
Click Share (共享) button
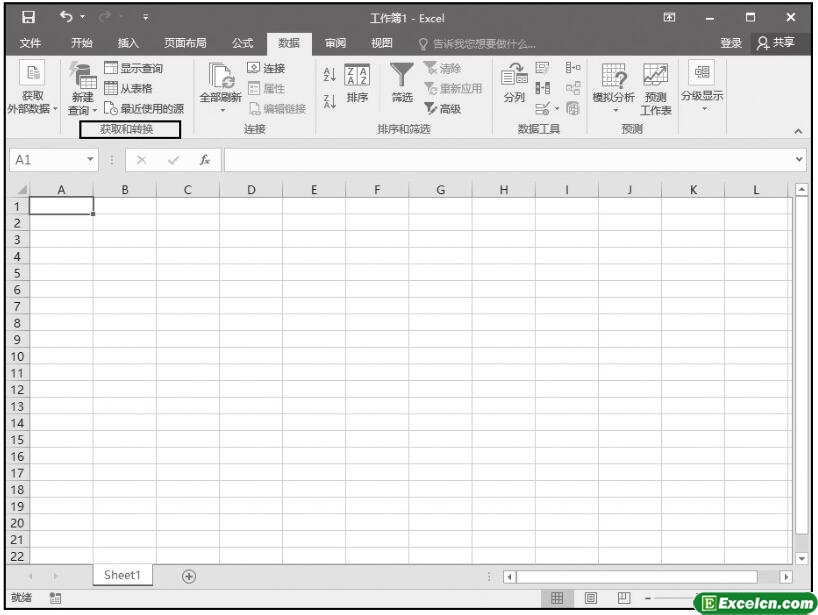tap(776, 43)
